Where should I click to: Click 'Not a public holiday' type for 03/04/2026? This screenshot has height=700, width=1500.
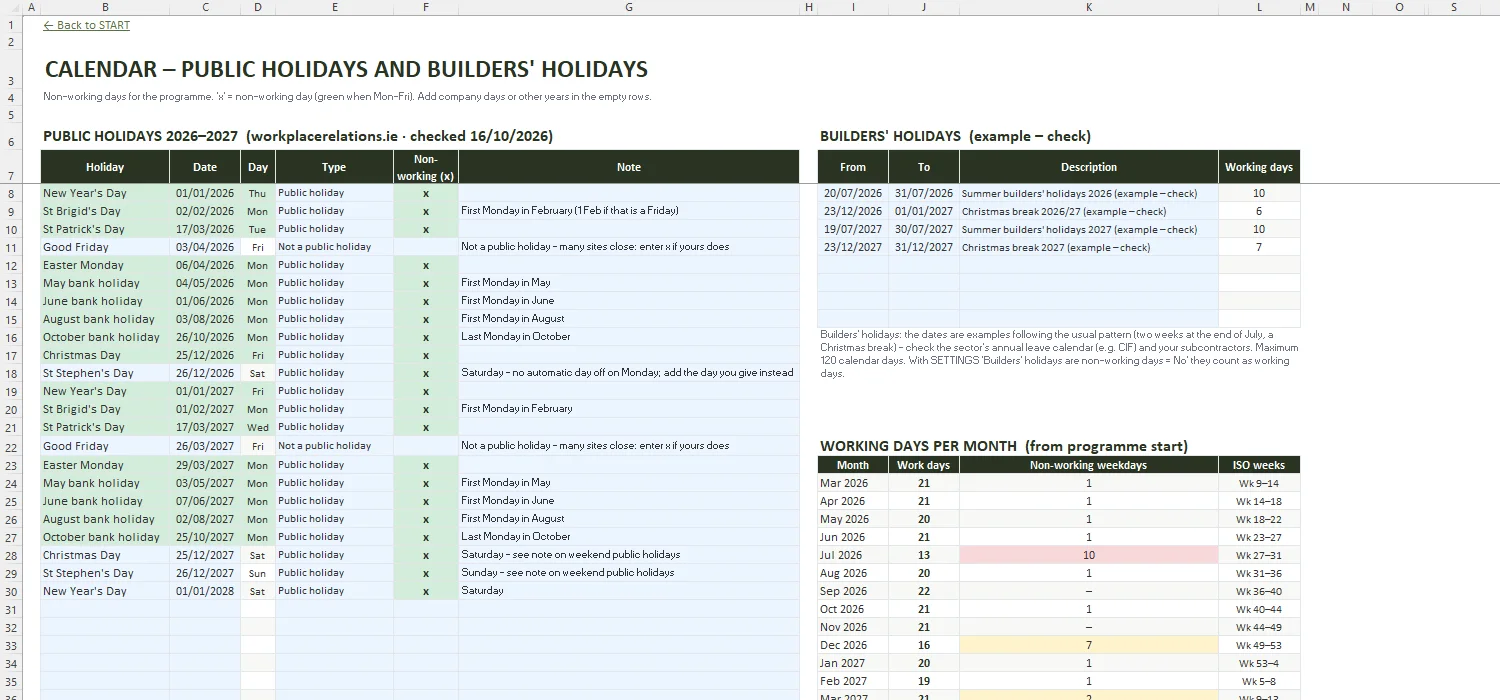[335, 247]
